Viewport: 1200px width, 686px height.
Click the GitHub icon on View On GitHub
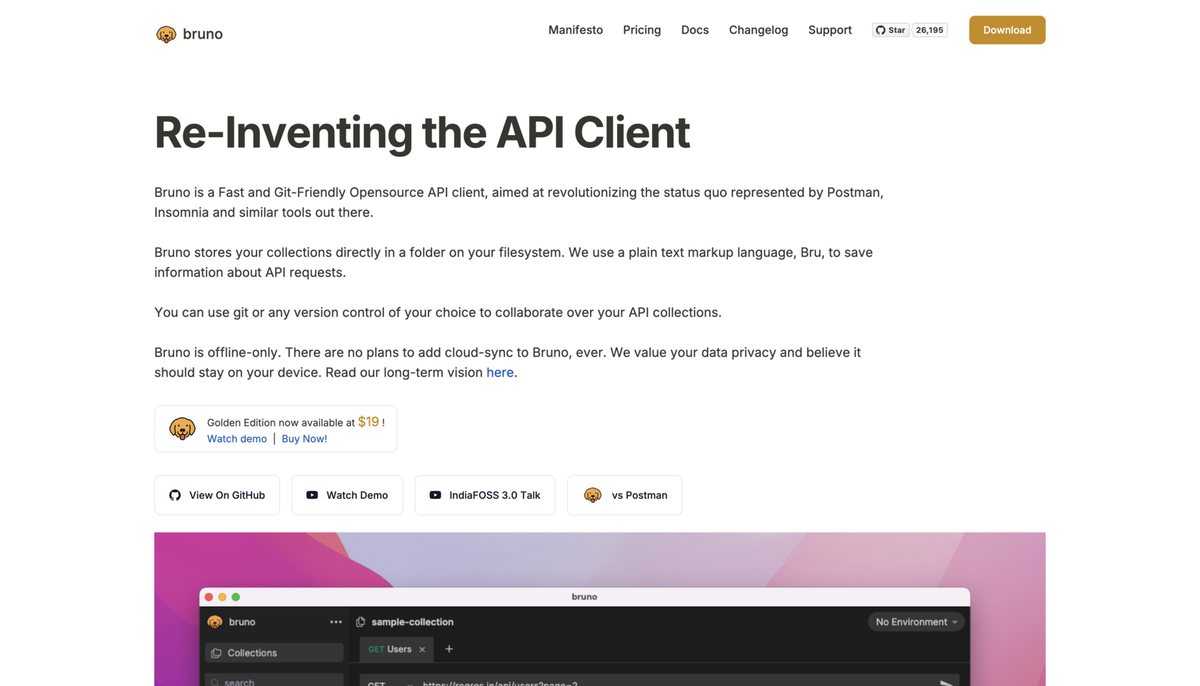[175, 495]
